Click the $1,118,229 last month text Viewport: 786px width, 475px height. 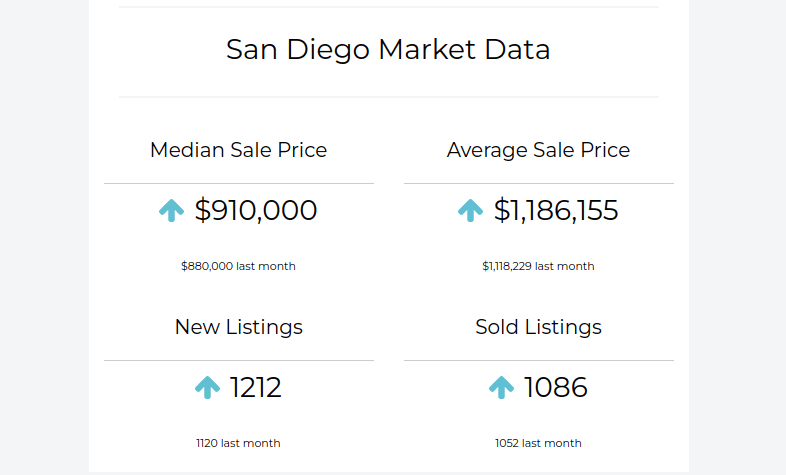(x=538, y=266)
